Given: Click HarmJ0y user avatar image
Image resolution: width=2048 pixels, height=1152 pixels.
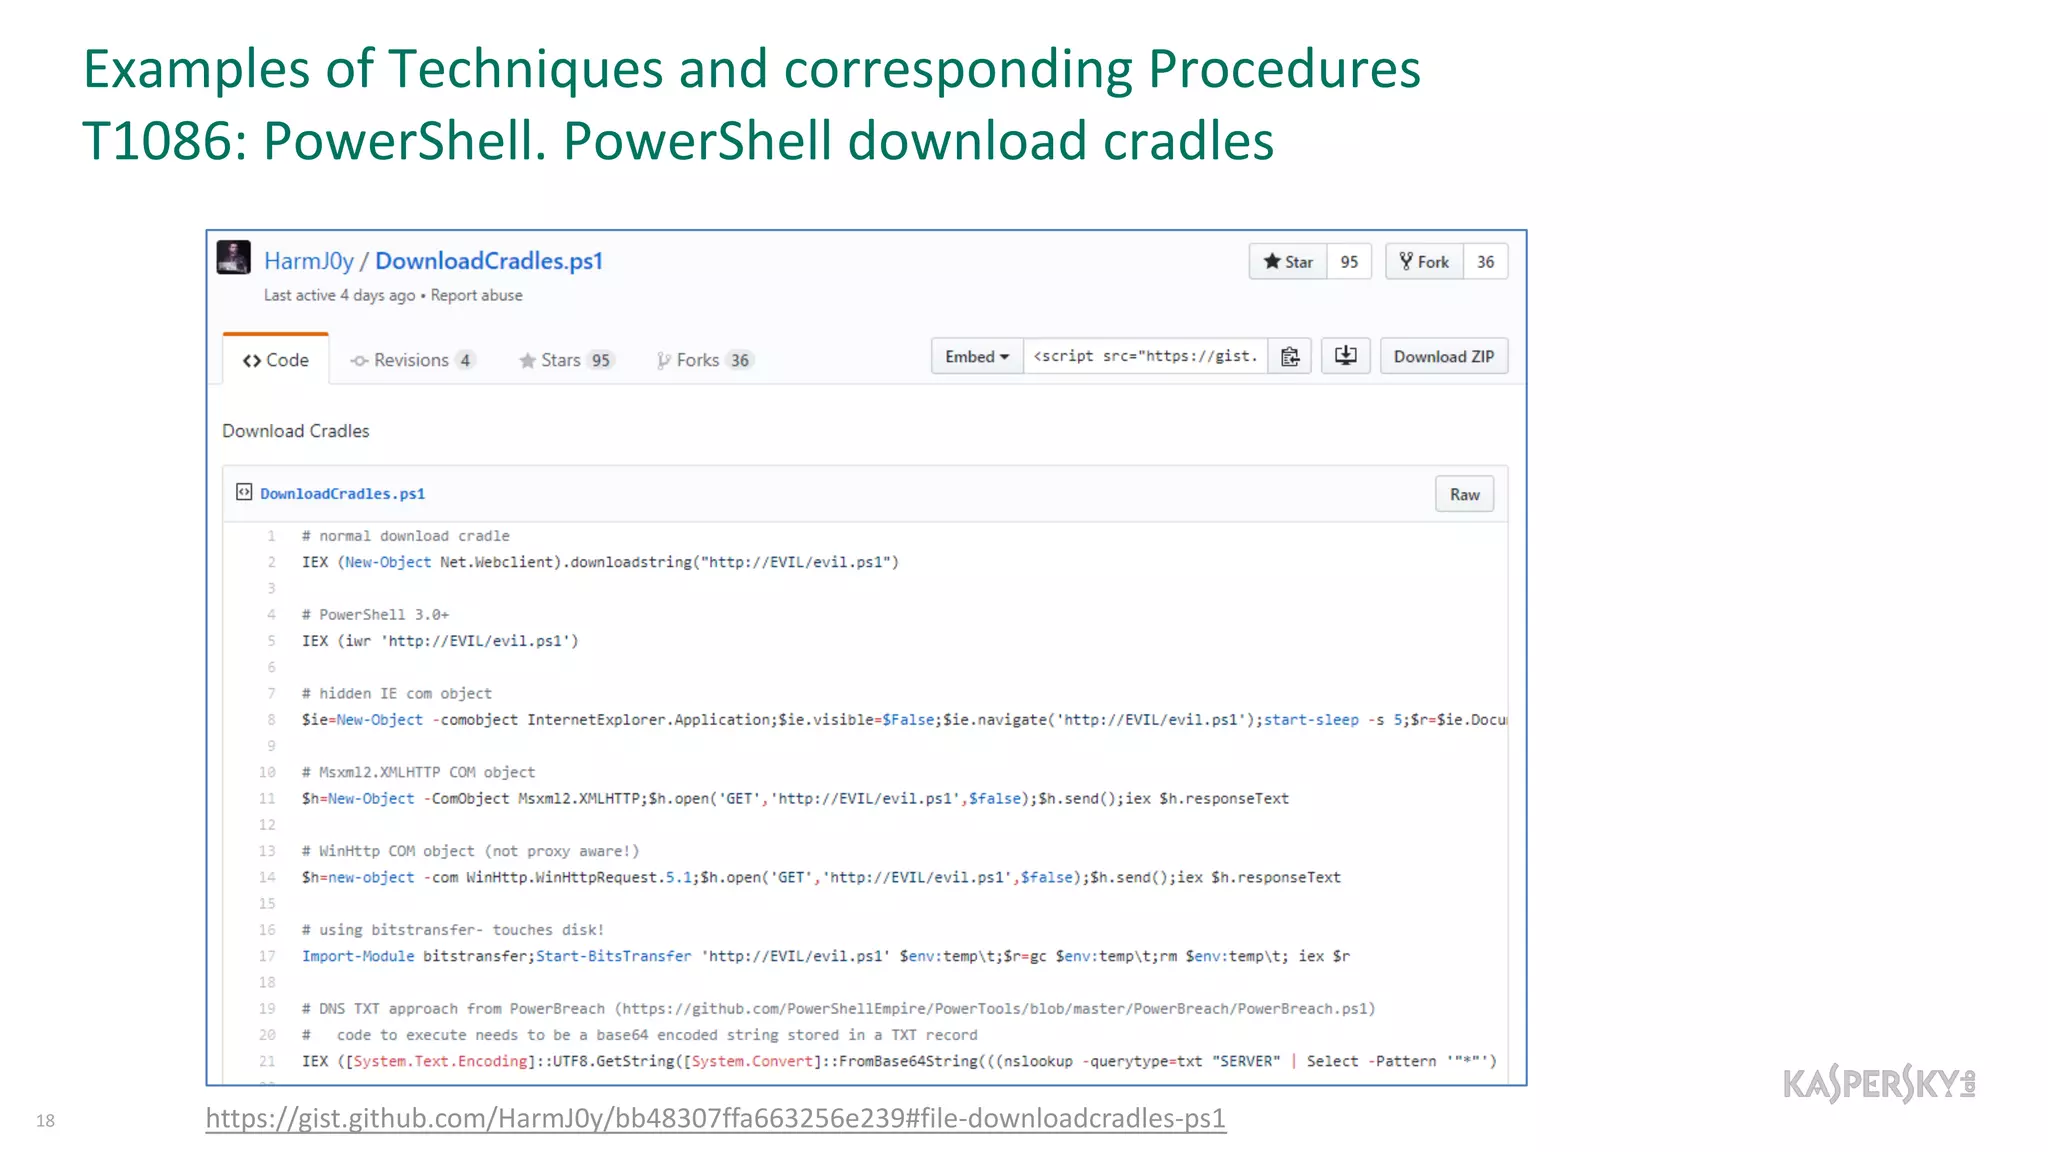Looking at the screenshot, I should tap(234, 257).
